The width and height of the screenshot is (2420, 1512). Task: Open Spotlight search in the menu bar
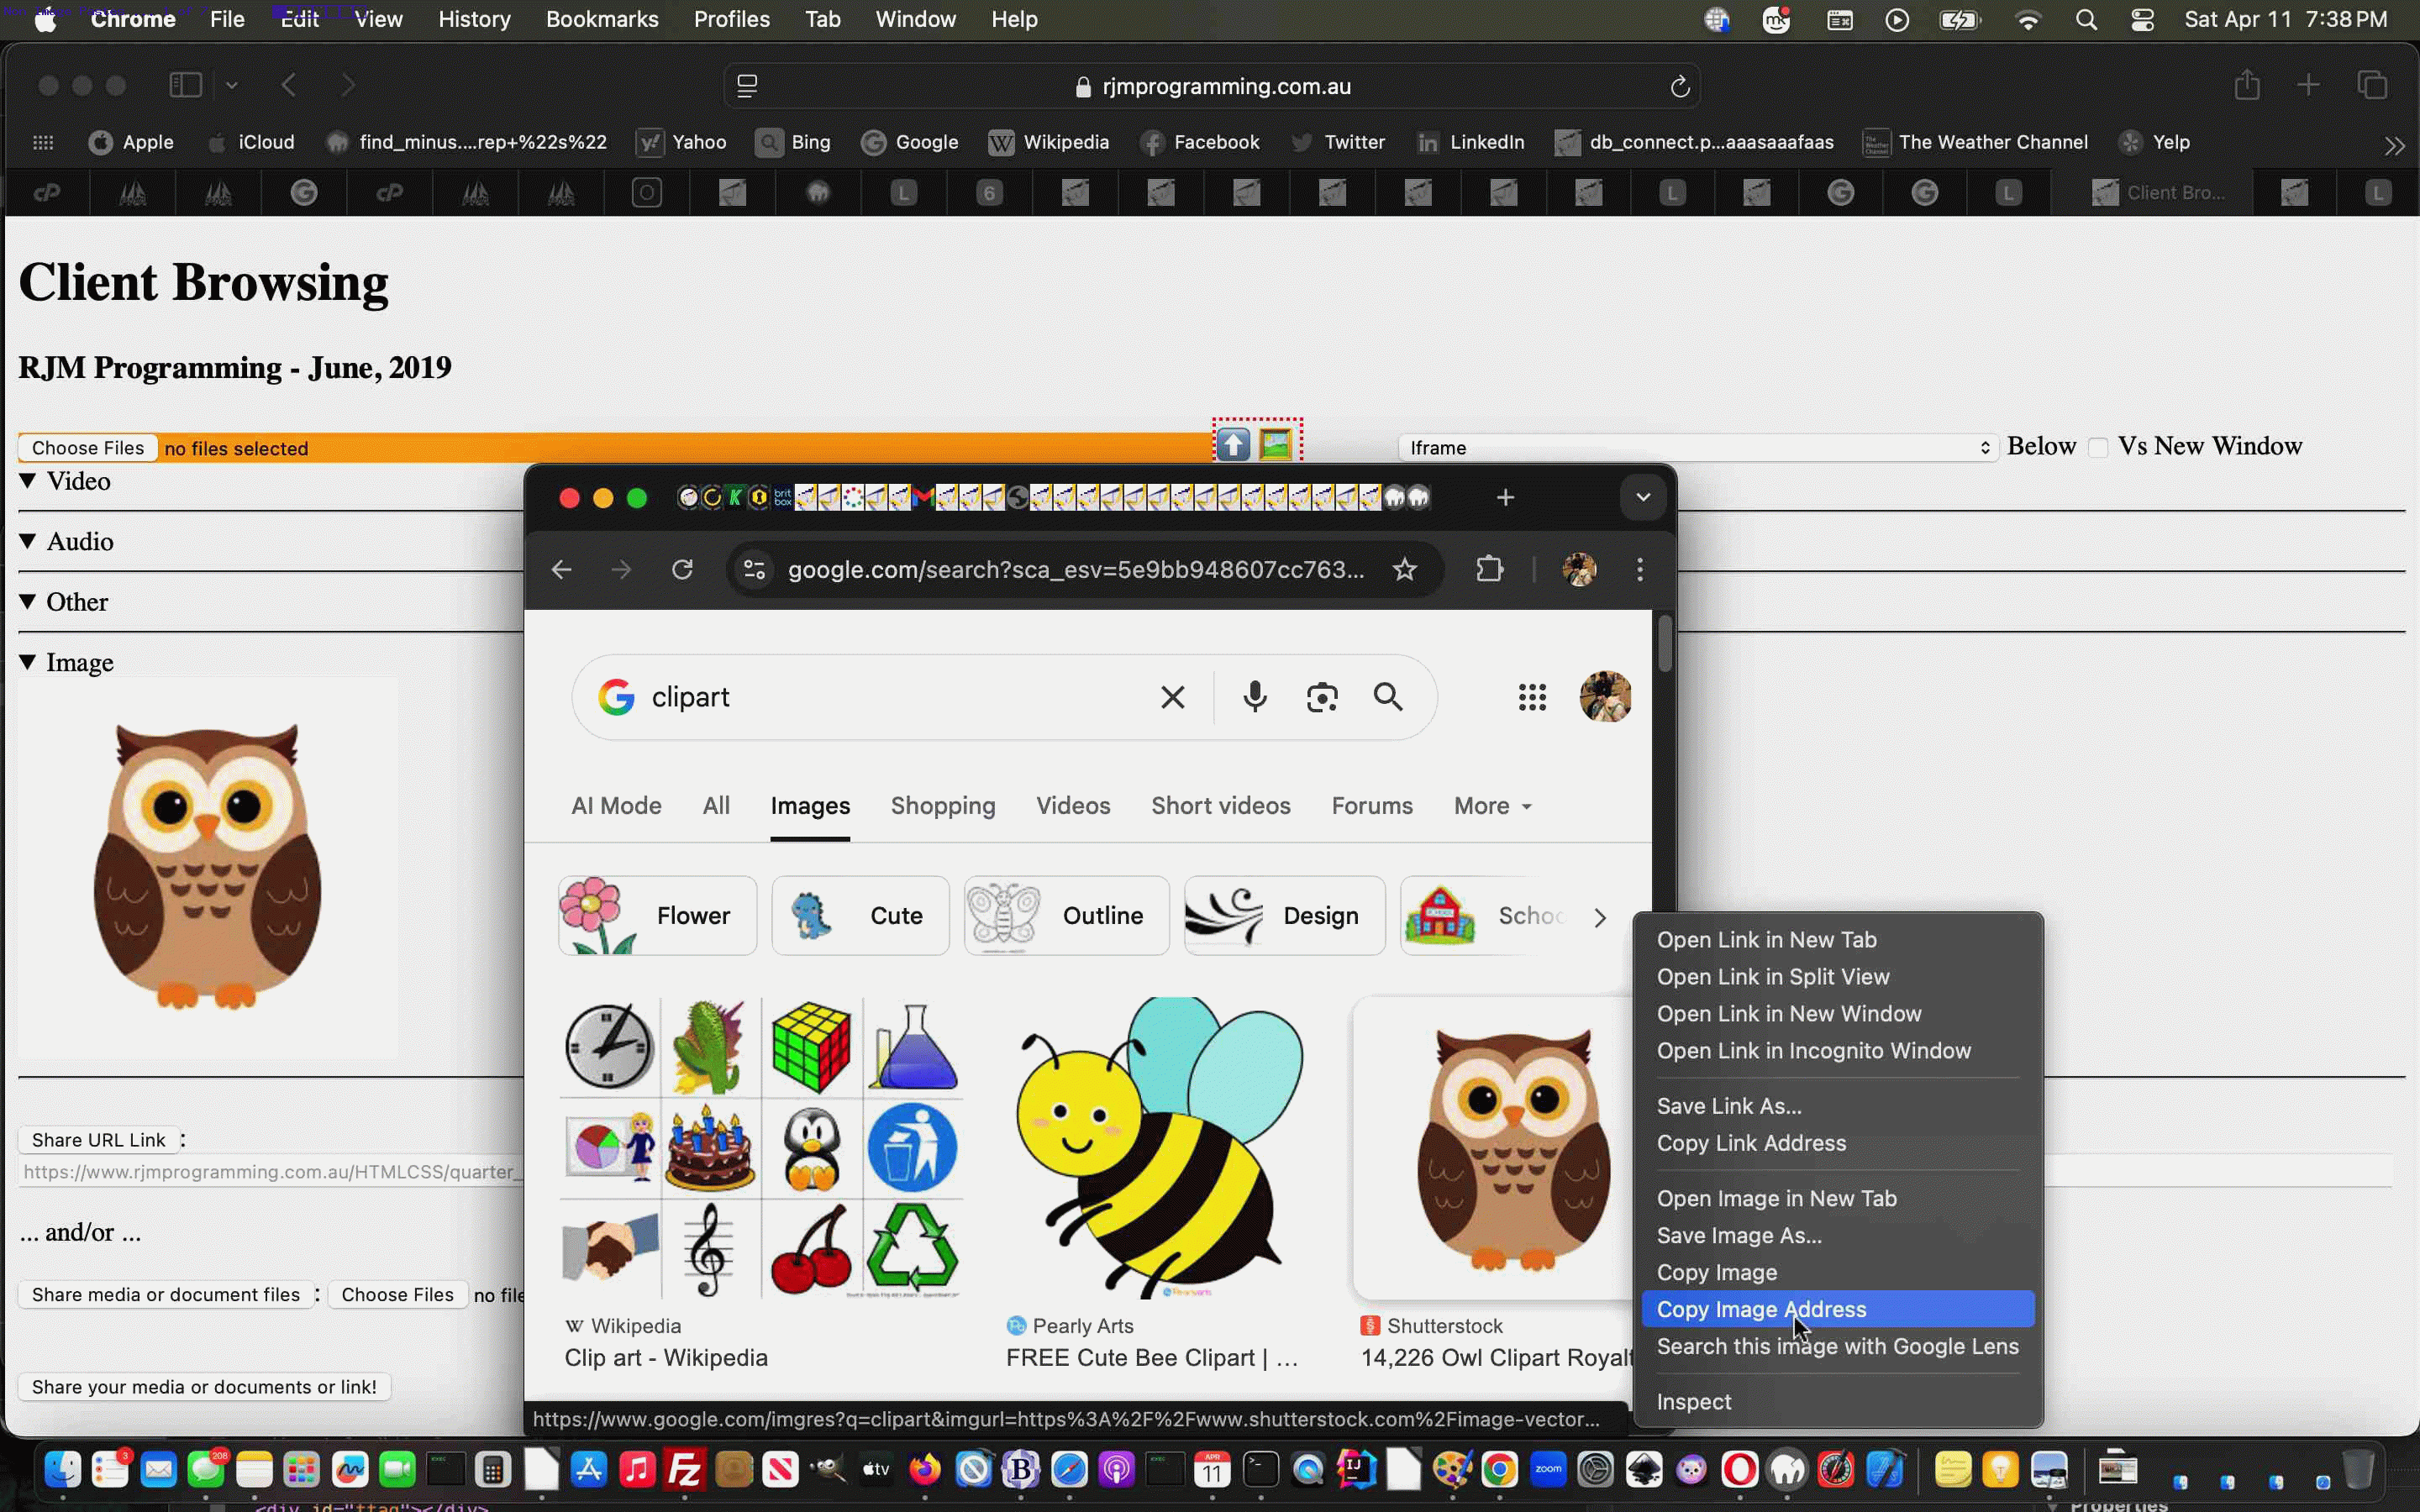tap(2086, 19)
